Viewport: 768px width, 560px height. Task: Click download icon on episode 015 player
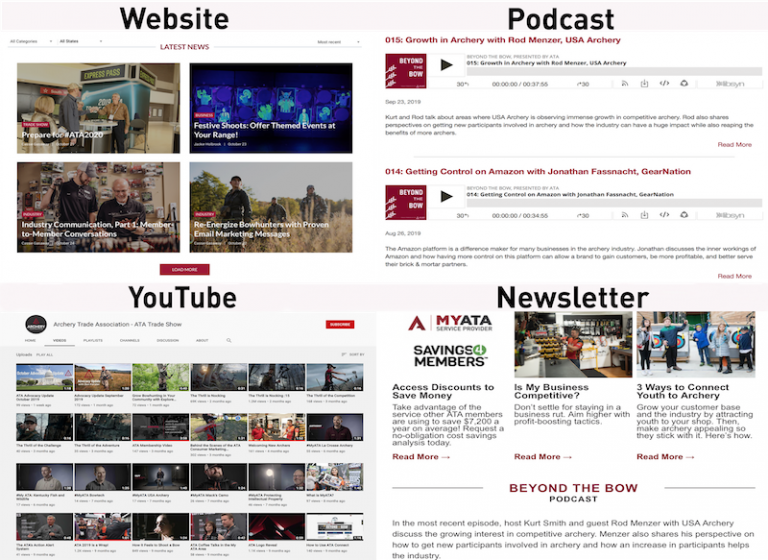643,84
